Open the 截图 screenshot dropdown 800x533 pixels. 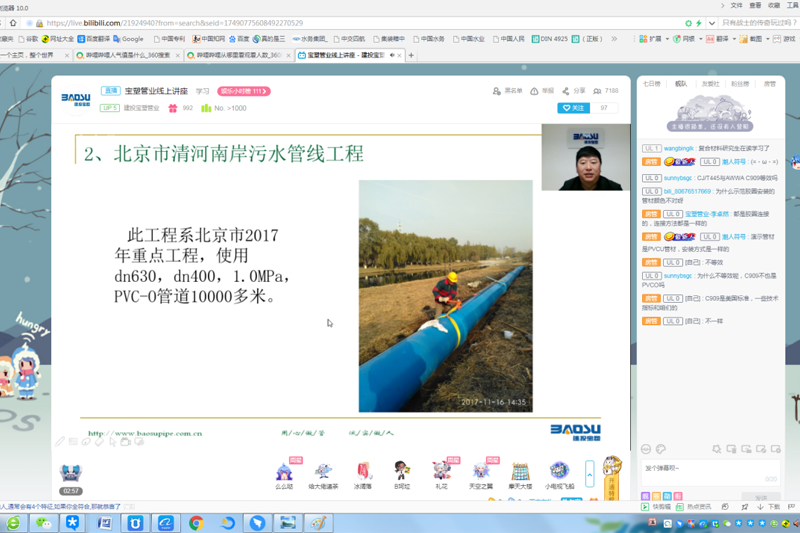754,39
